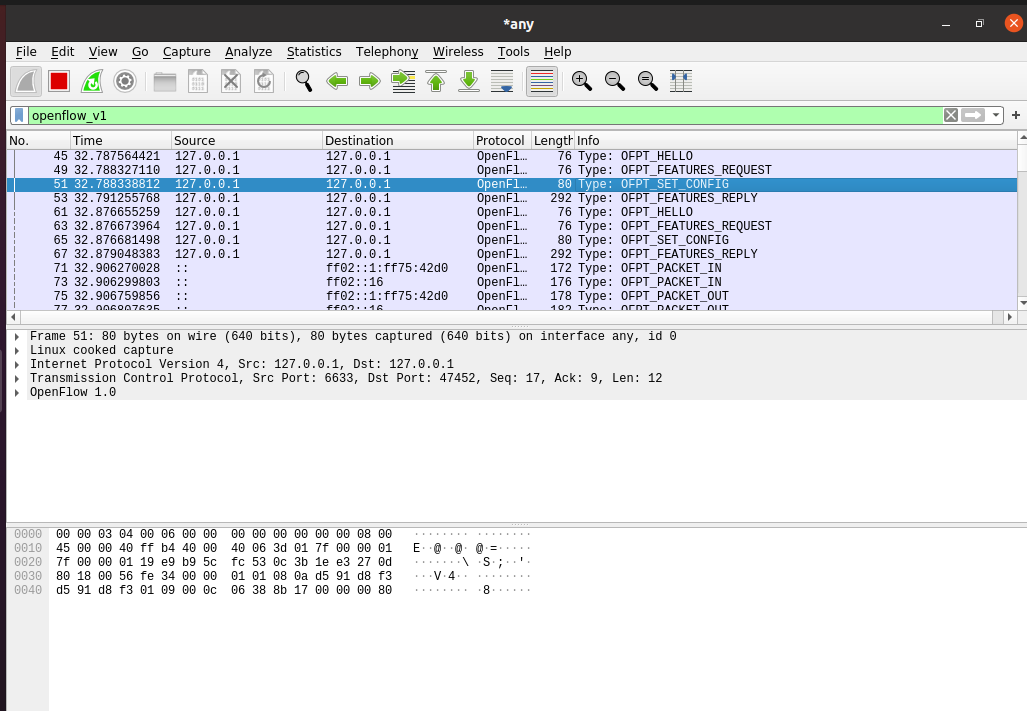
Task: Sort by the Info column header
Action: [x=795, y=141]
